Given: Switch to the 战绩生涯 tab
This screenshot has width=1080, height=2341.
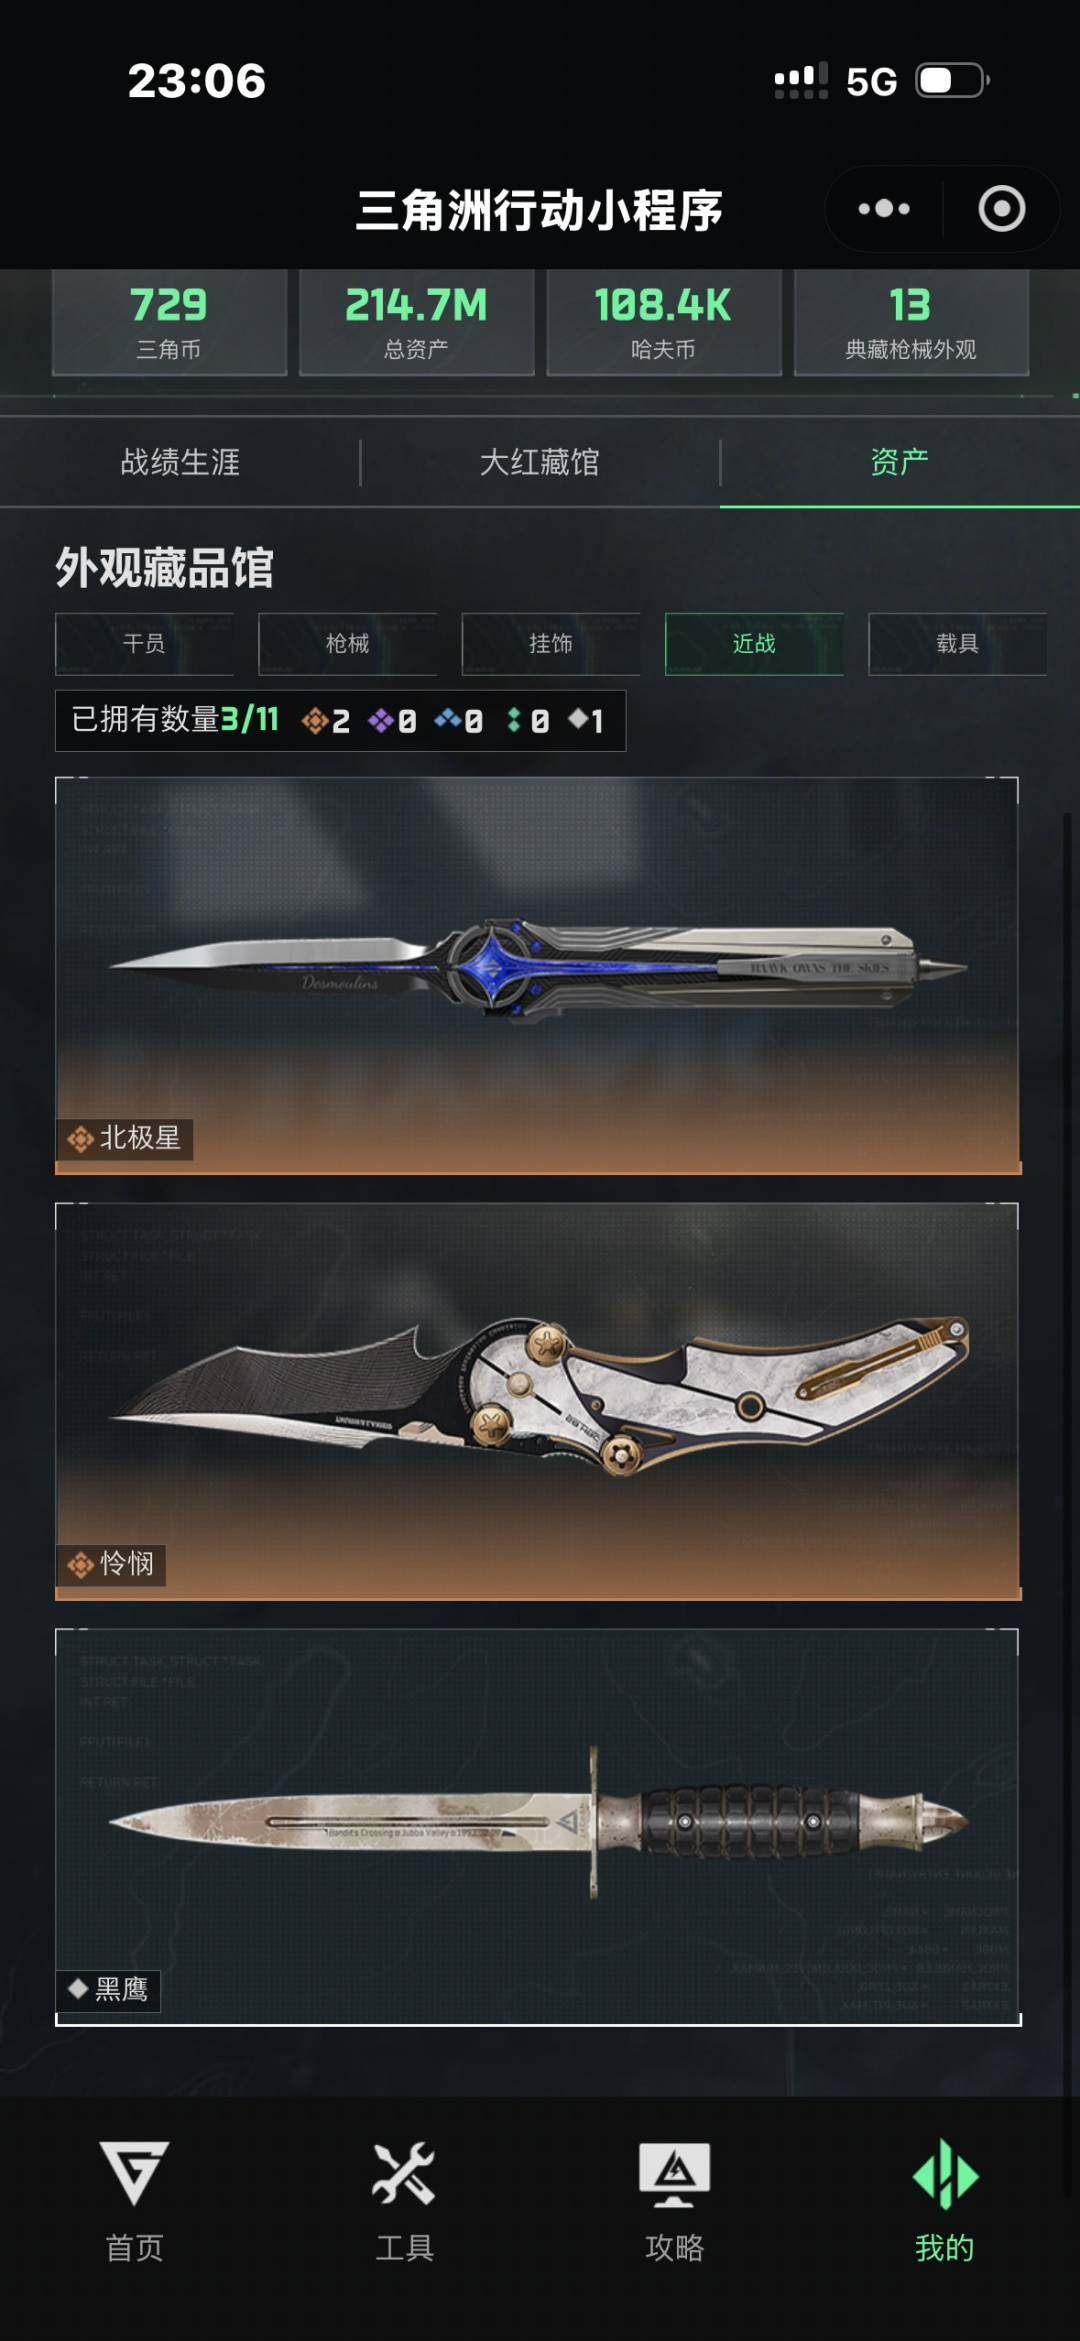Looking at the screenshot, I should coord(180,462).
